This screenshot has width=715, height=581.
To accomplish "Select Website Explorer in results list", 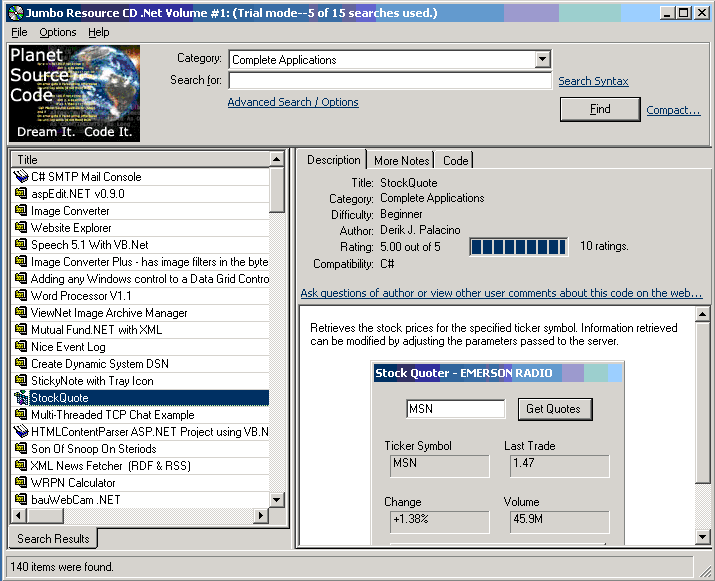I will tap(140, 228).
